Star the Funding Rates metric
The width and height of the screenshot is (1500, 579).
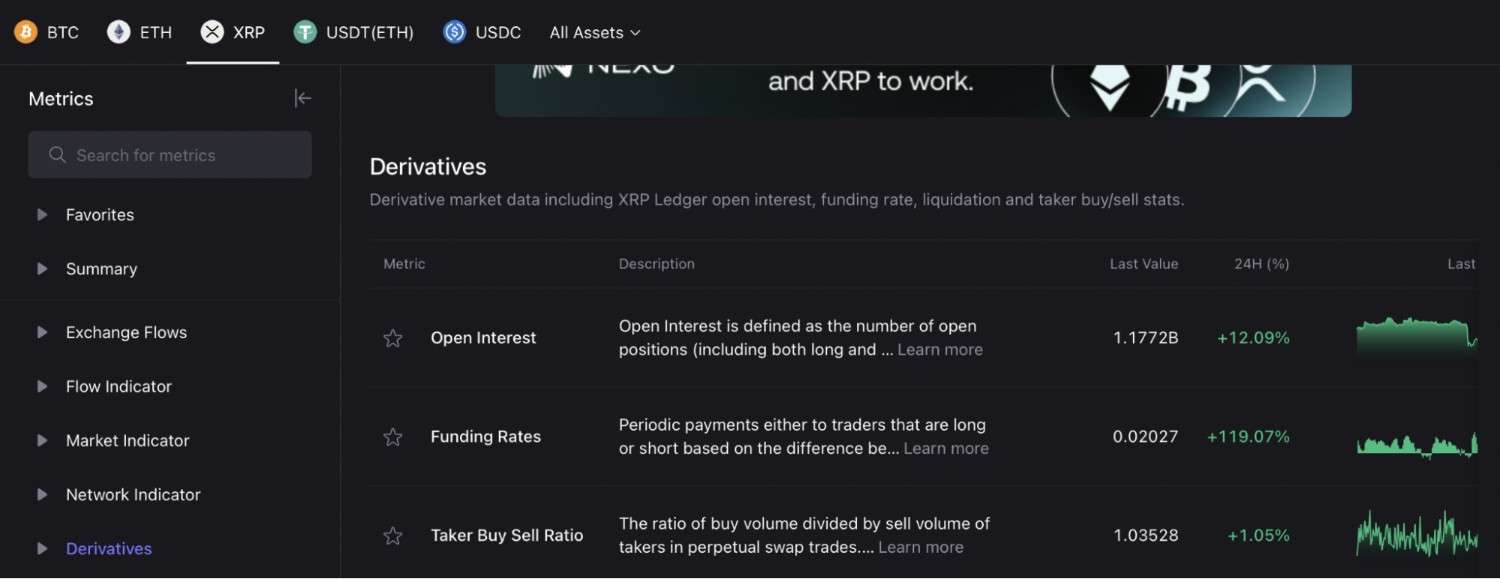coord(393,437)
